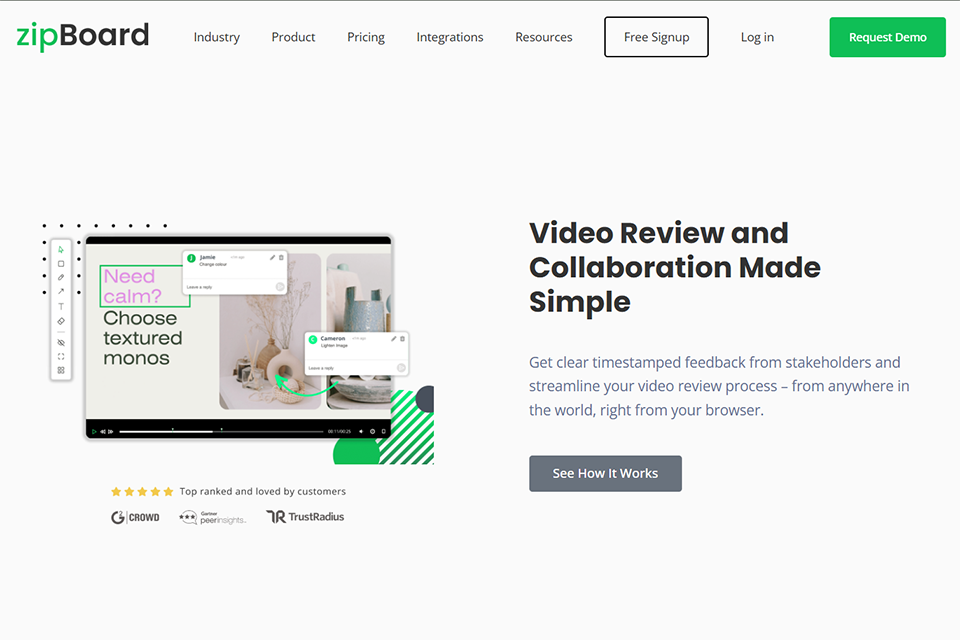
Task: Click the video player fullscreen icon
Action: pyautogui.click(x=383, y=432)
